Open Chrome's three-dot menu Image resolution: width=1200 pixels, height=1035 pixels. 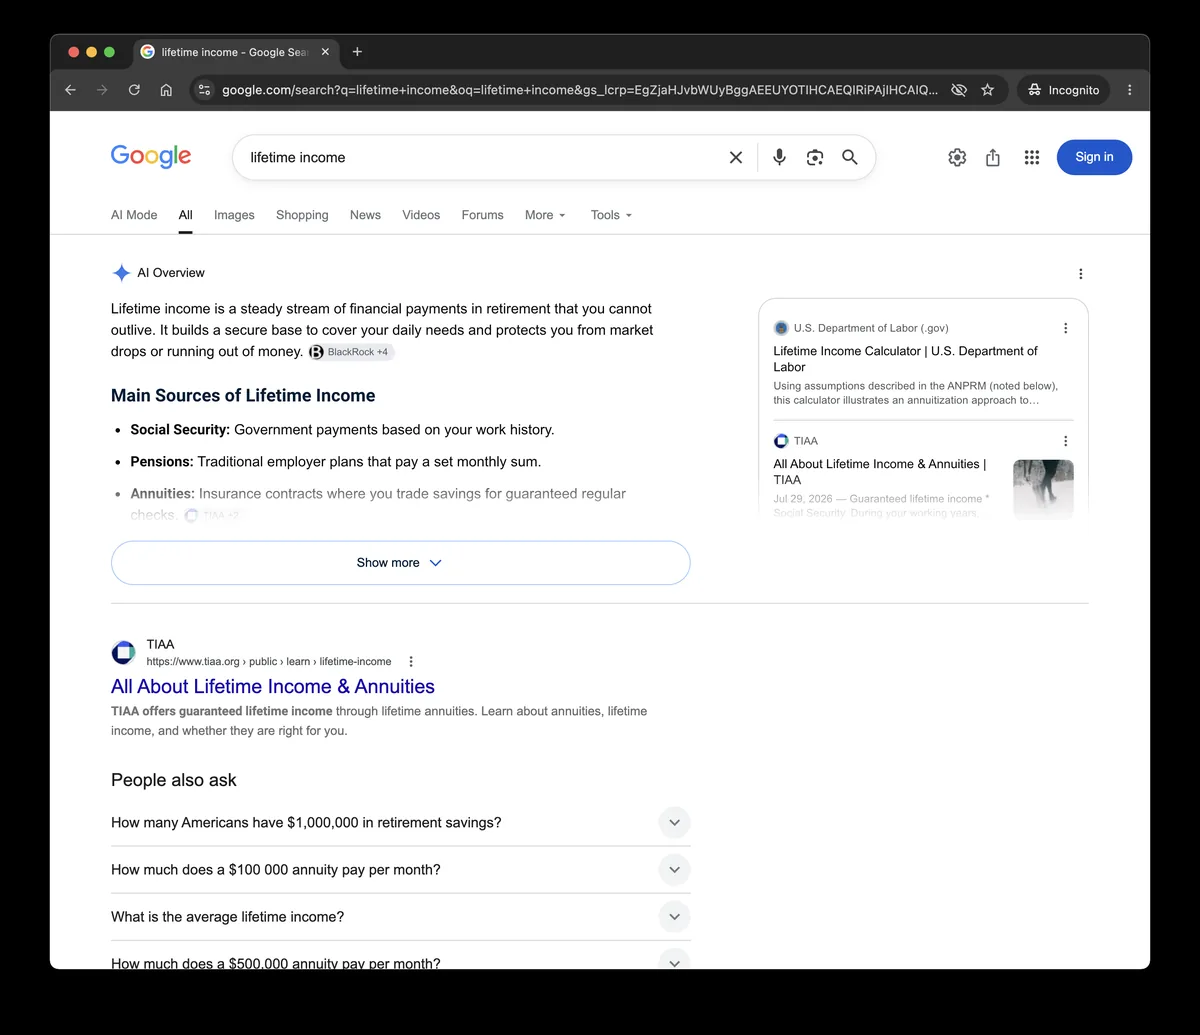coord(1130,90)
